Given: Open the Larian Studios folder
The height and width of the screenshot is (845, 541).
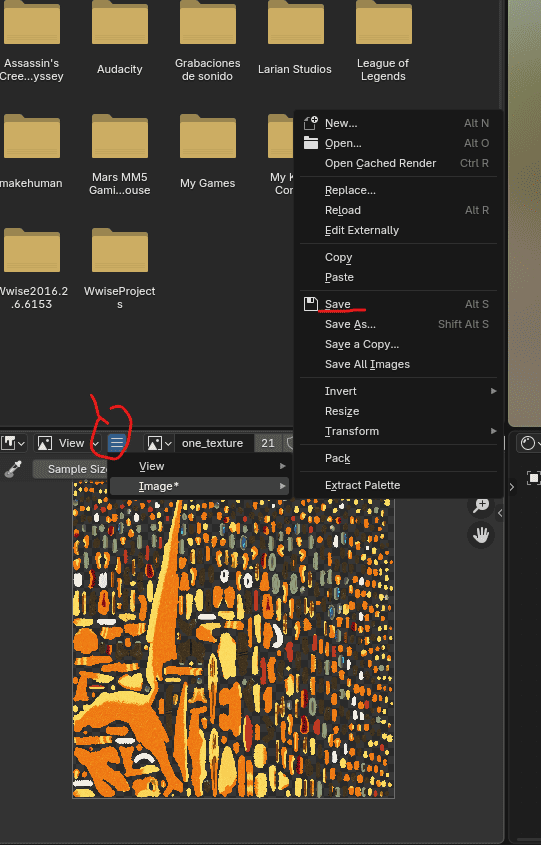Looking at the screenshot, I should coord(295,38).
